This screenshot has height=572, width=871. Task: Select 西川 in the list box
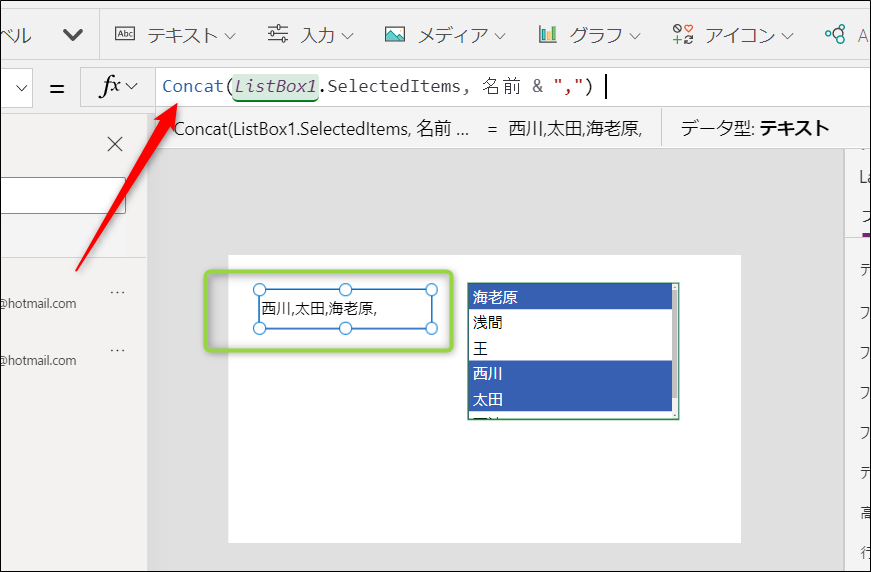(570, 374)
